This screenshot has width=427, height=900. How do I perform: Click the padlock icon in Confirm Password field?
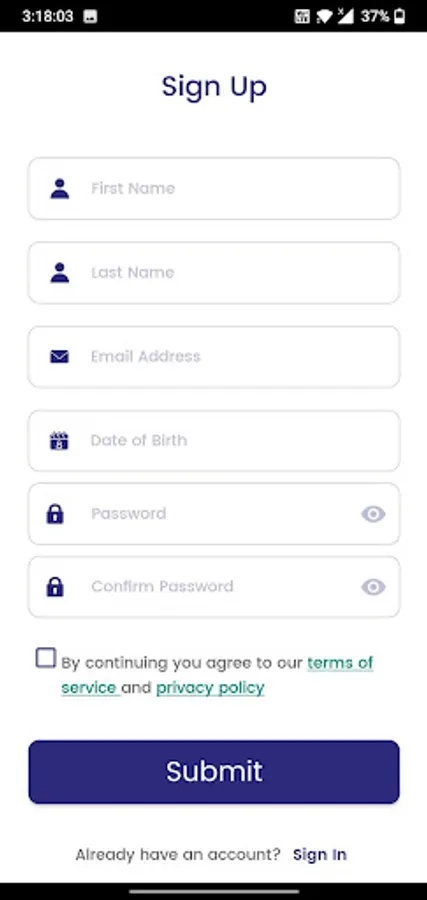pyautogui.click(x=55, y=587)
